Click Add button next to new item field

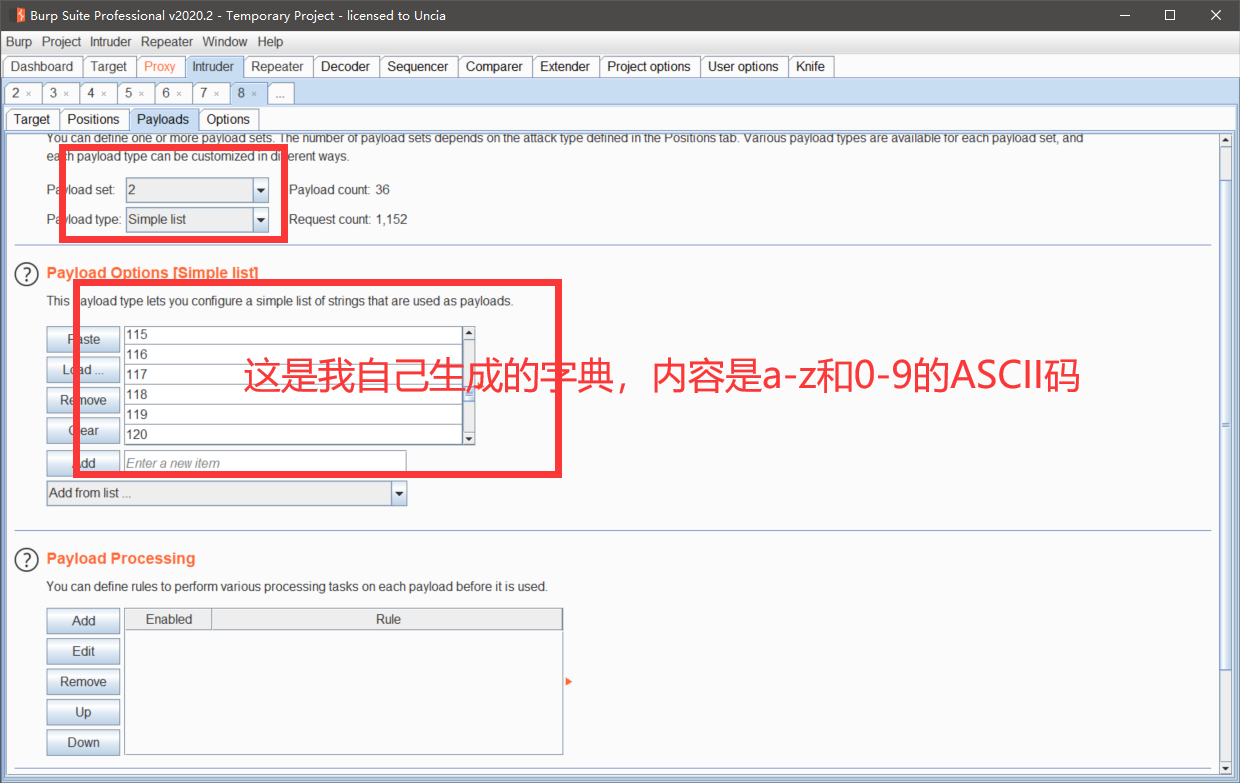point(83,463)
